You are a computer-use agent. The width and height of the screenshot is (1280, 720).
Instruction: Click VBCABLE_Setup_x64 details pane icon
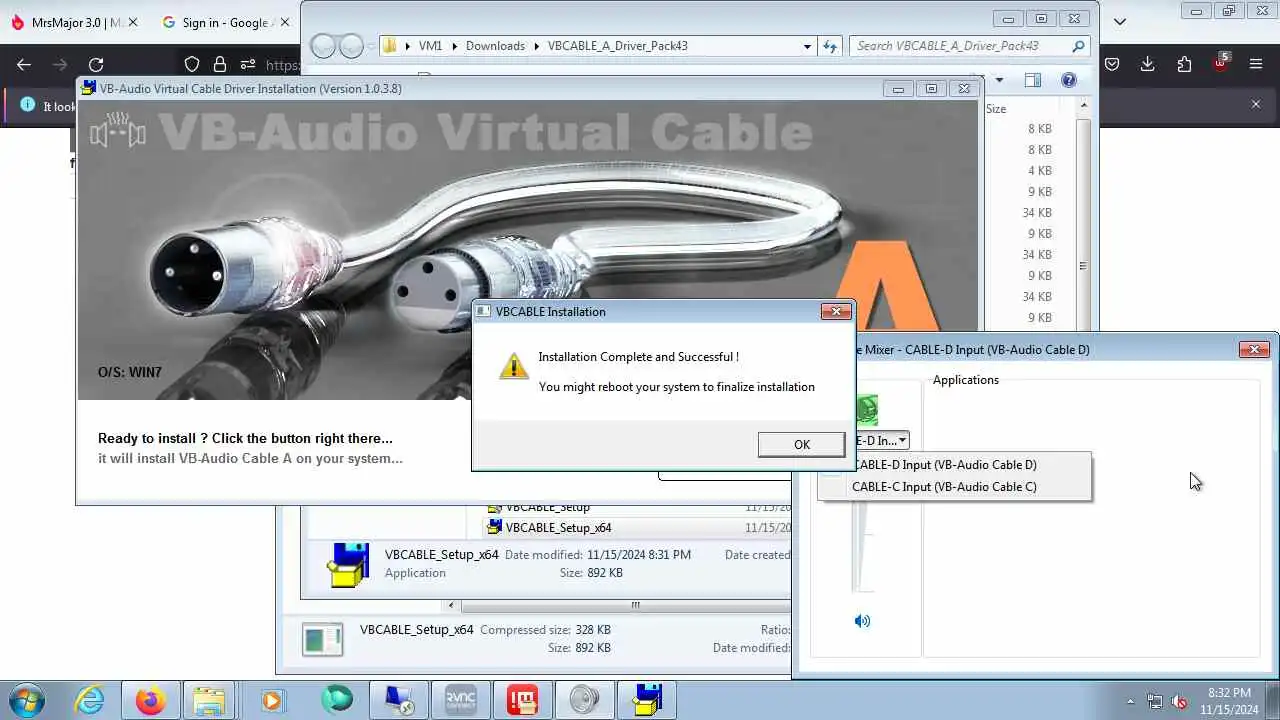(347, 564)
